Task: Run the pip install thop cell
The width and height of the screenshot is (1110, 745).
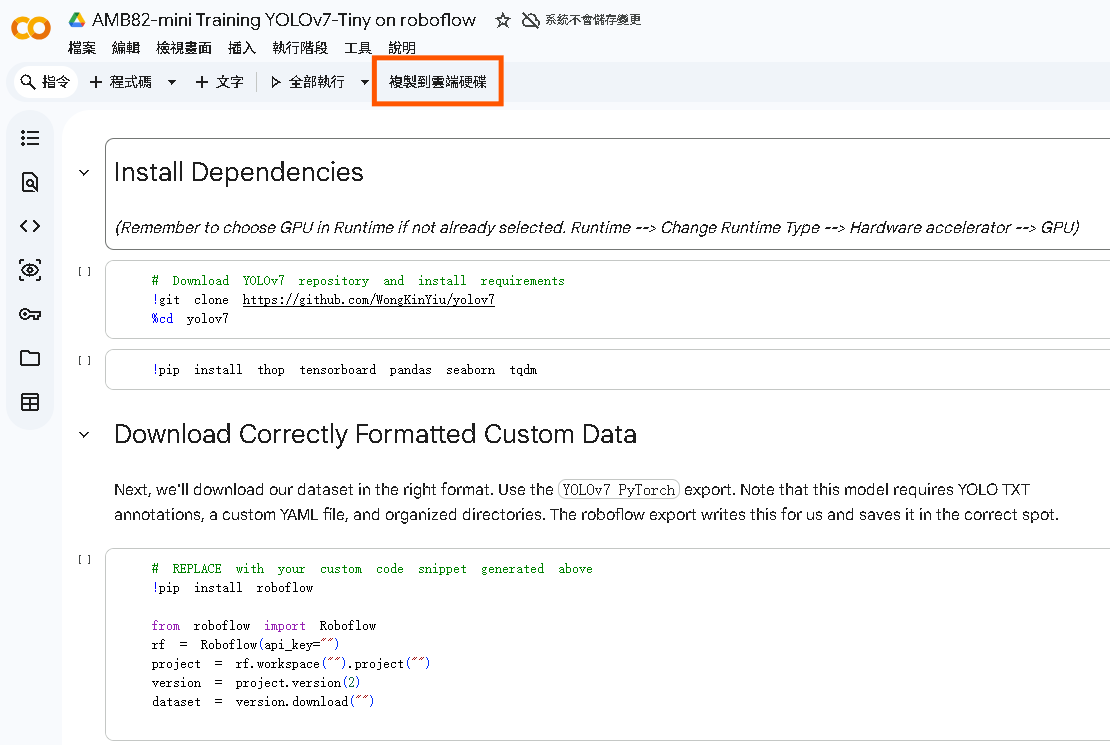Action: pos(84,360)
